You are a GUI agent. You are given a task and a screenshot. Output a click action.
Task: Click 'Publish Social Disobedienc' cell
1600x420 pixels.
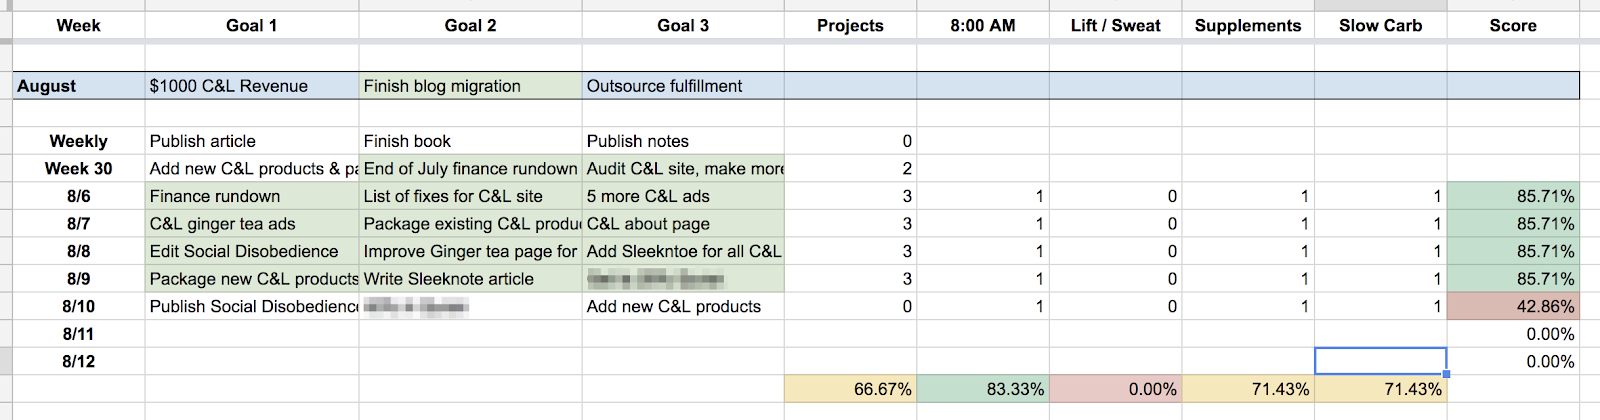[252, 306]
